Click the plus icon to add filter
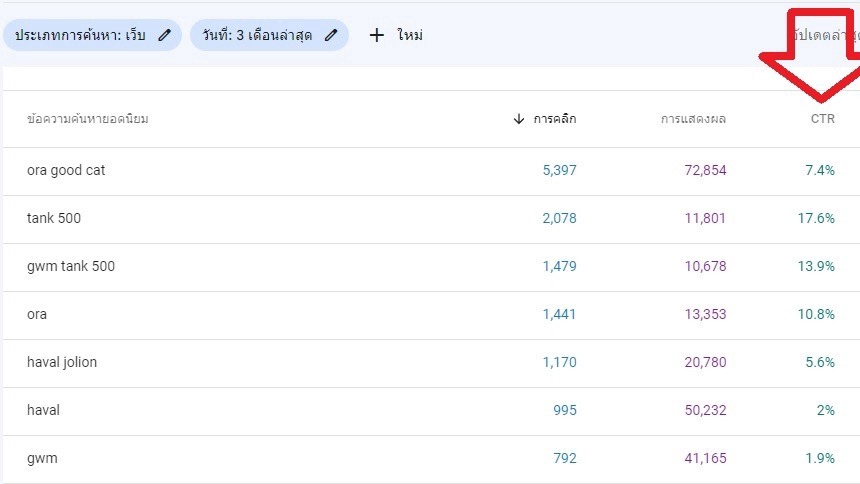The image size is (860, 484). (x=377, y=35)
